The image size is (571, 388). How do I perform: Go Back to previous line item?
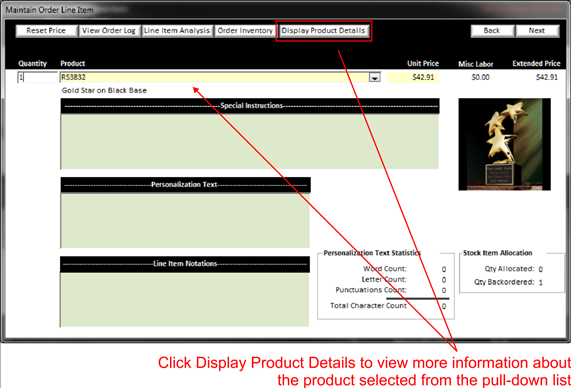[492, 31]
